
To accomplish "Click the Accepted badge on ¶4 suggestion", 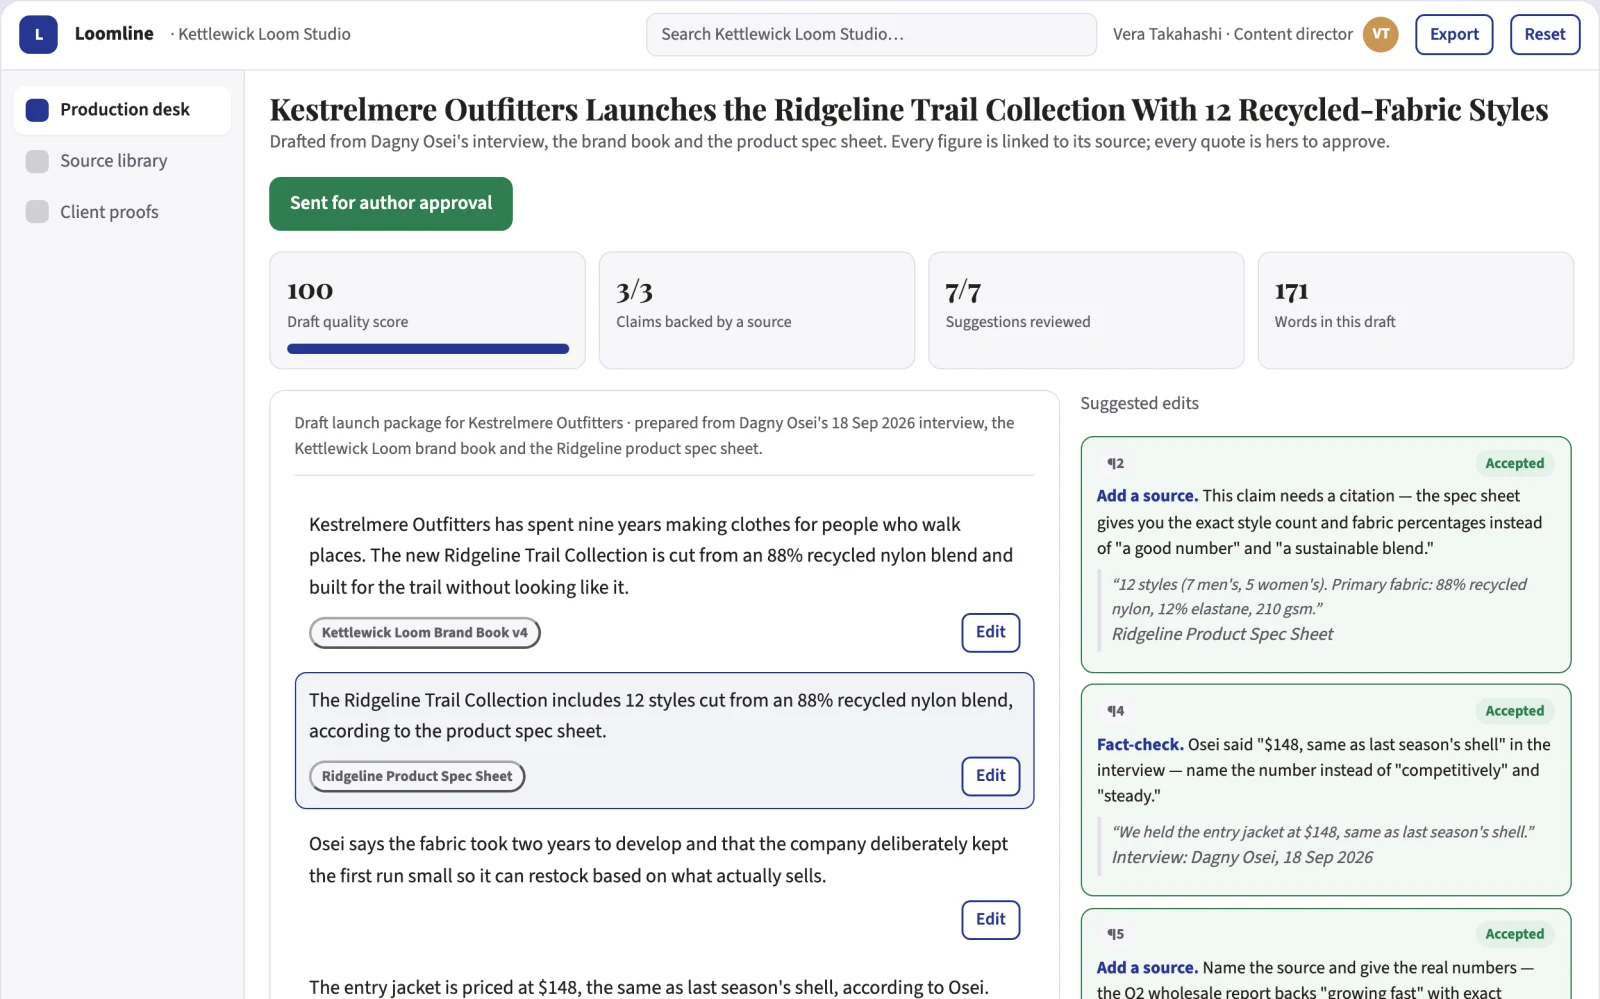I will coord(1514,711).
